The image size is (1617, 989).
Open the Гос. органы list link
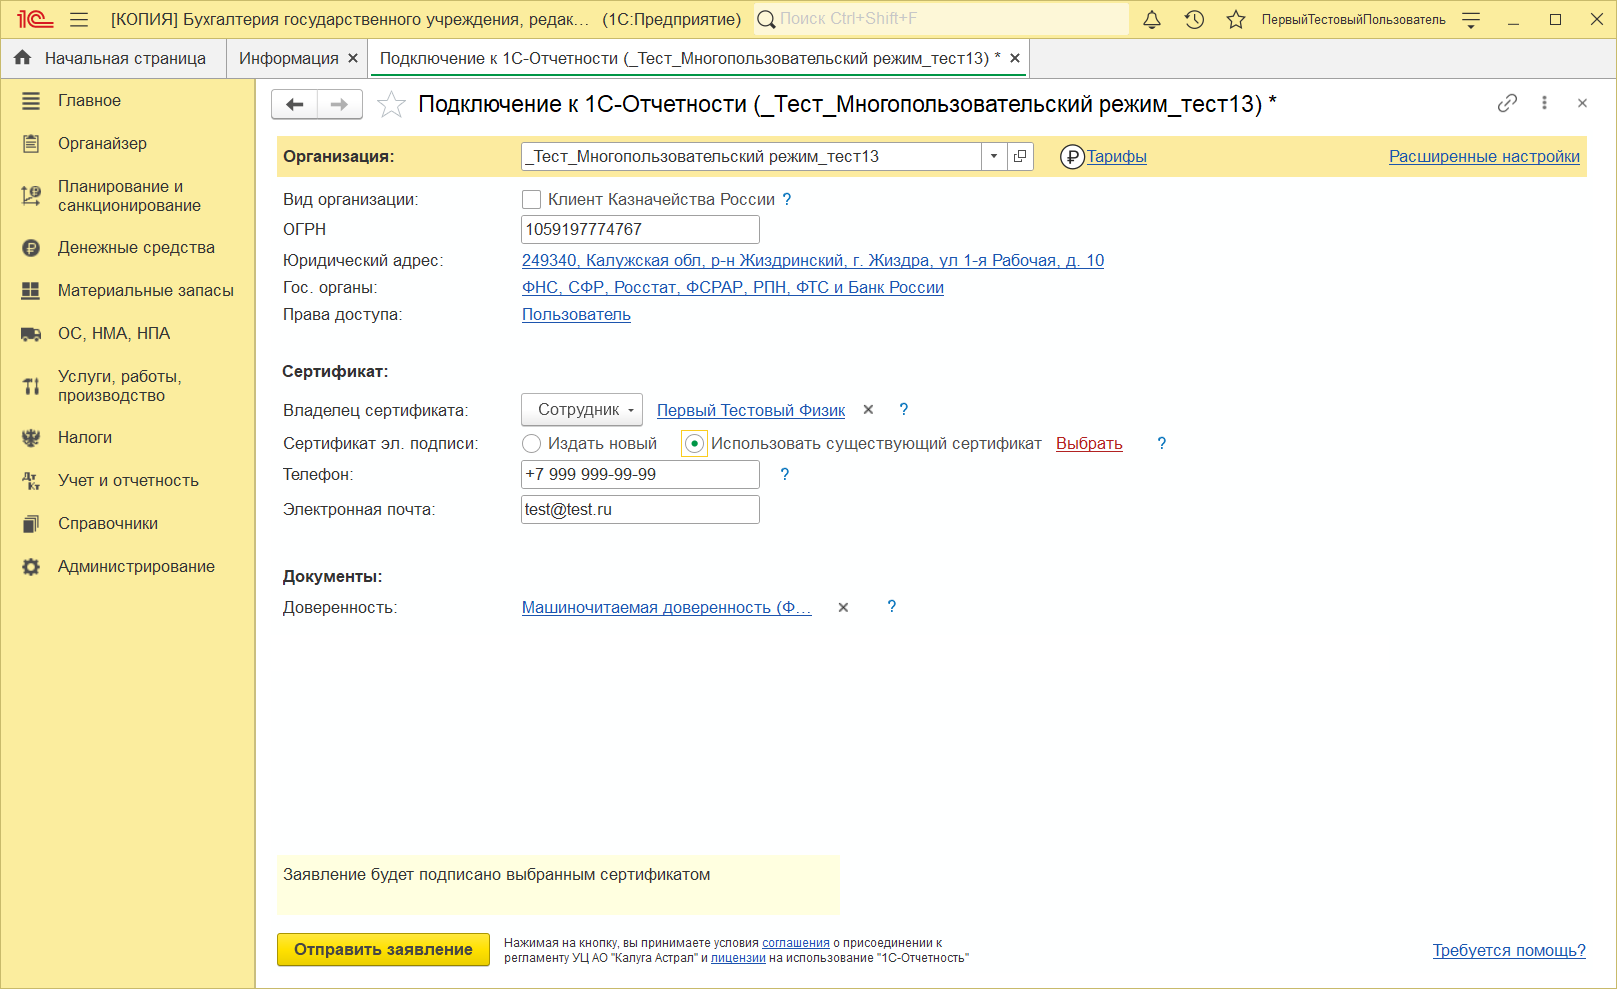pyautogui.click(x=733, y=287)
